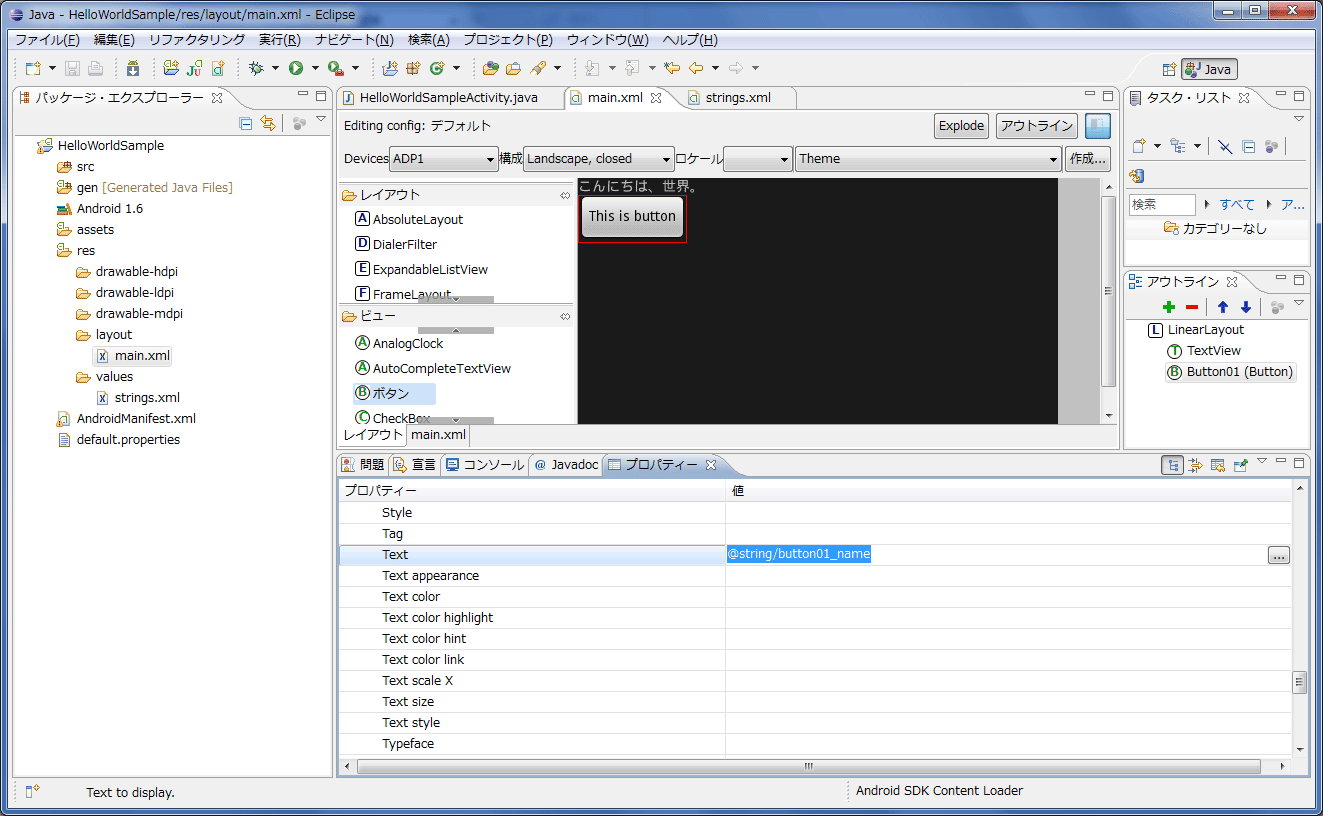This screenshot has width=1323, height=816.
Task: Click the Open Type toolbar icon
Action: 490,68
